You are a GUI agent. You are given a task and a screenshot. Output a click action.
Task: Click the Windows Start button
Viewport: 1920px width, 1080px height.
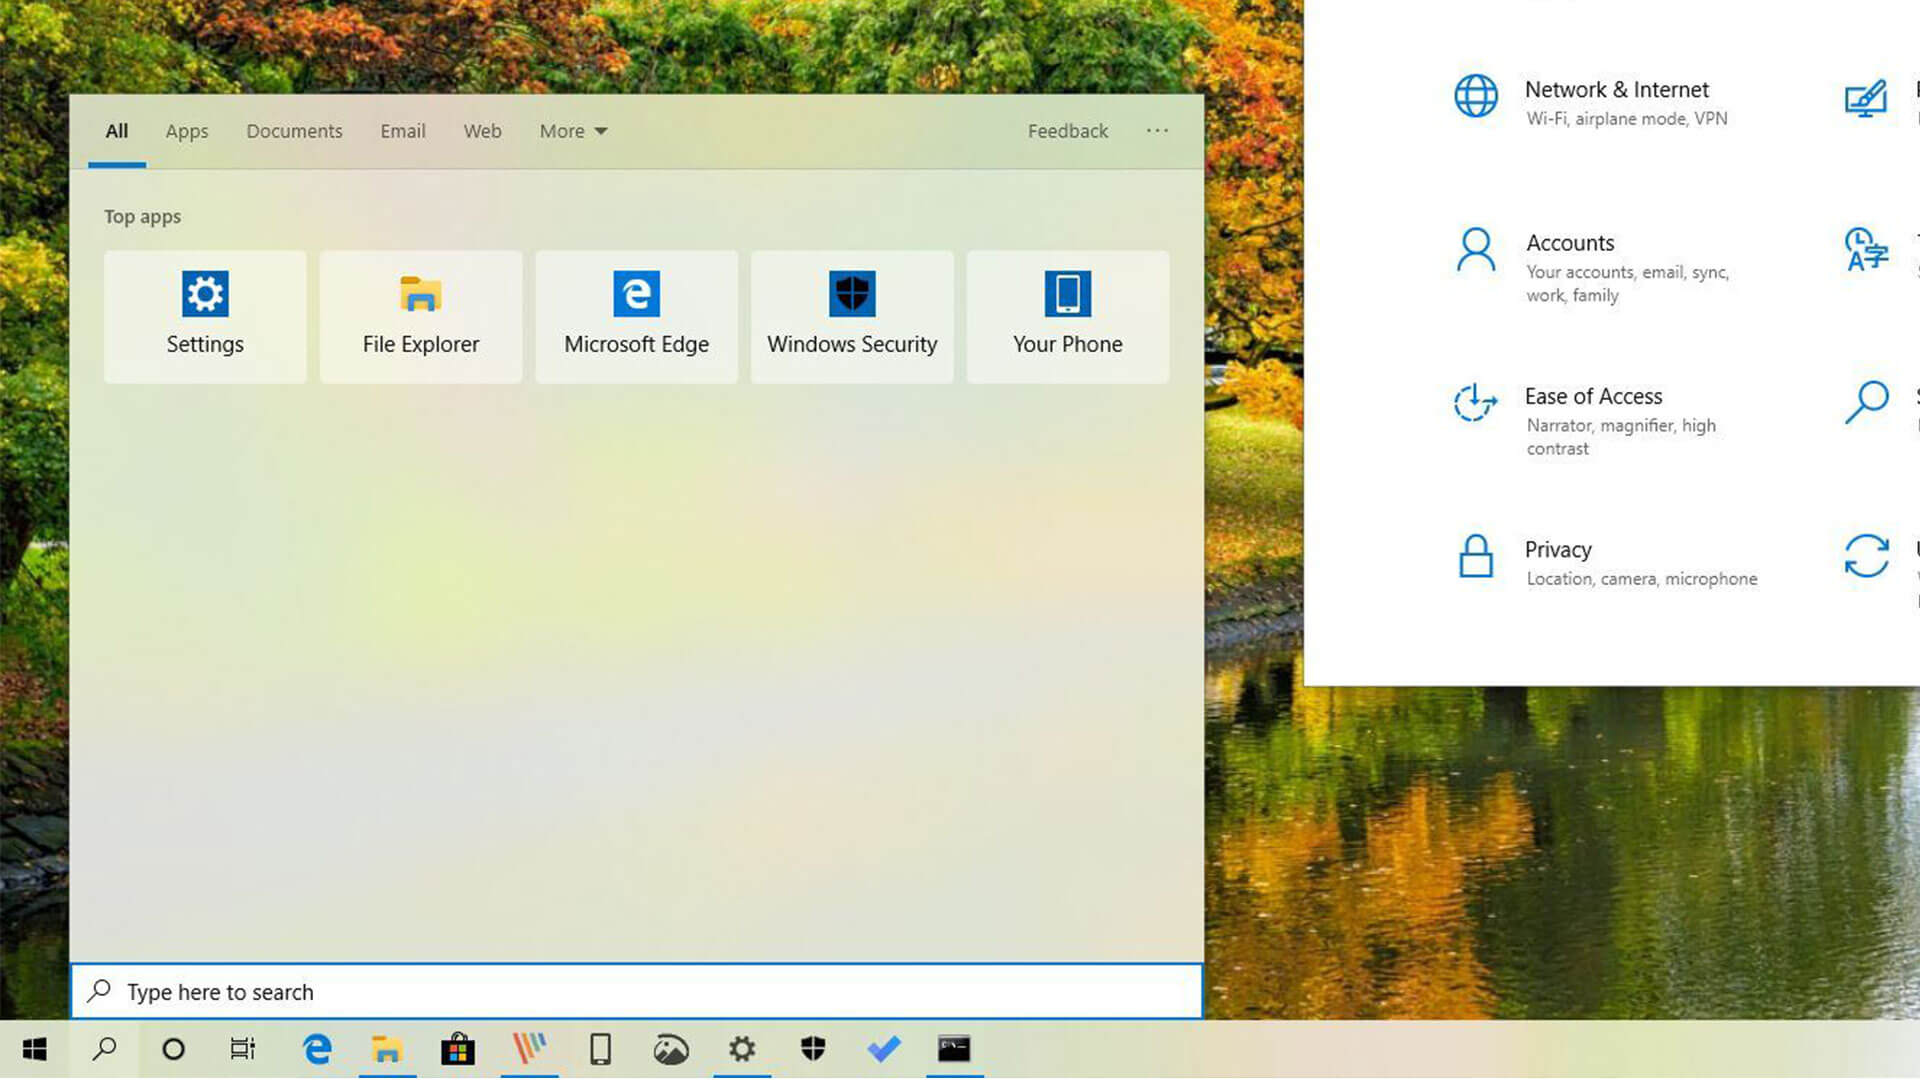point(35,1049)
